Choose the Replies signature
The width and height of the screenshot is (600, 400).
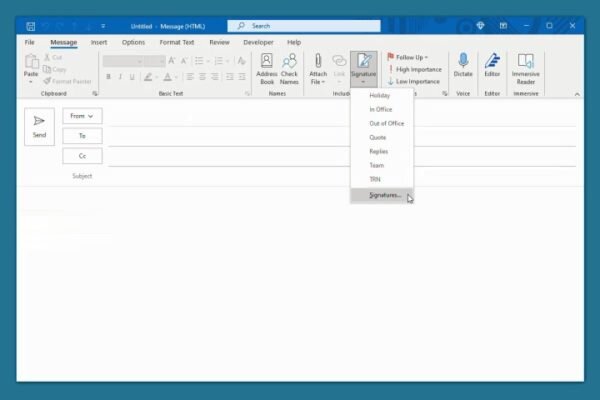pos(382,151)
